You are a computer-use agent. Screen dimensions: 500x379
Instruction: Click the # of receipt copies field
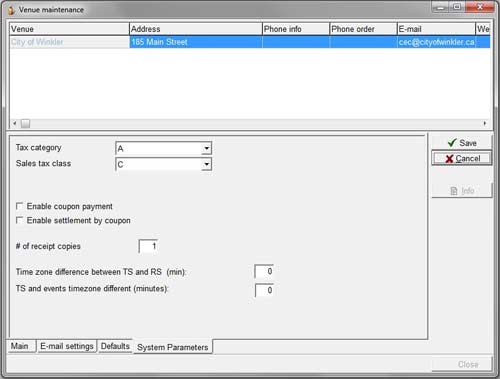[x=148, y=246]
